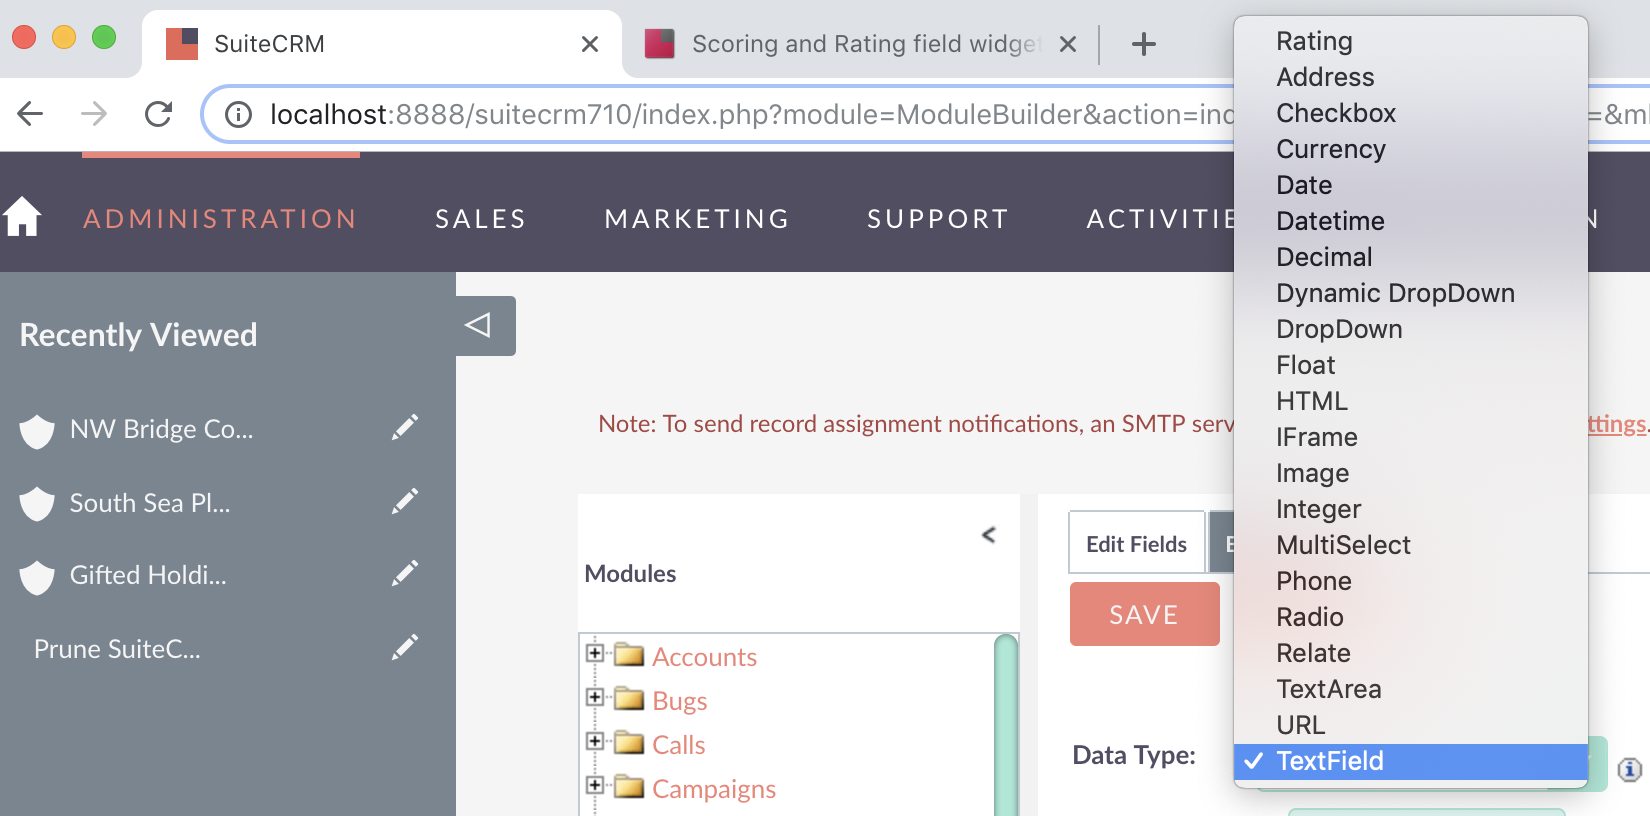Open the Administration menu

(x=220, y=219)
